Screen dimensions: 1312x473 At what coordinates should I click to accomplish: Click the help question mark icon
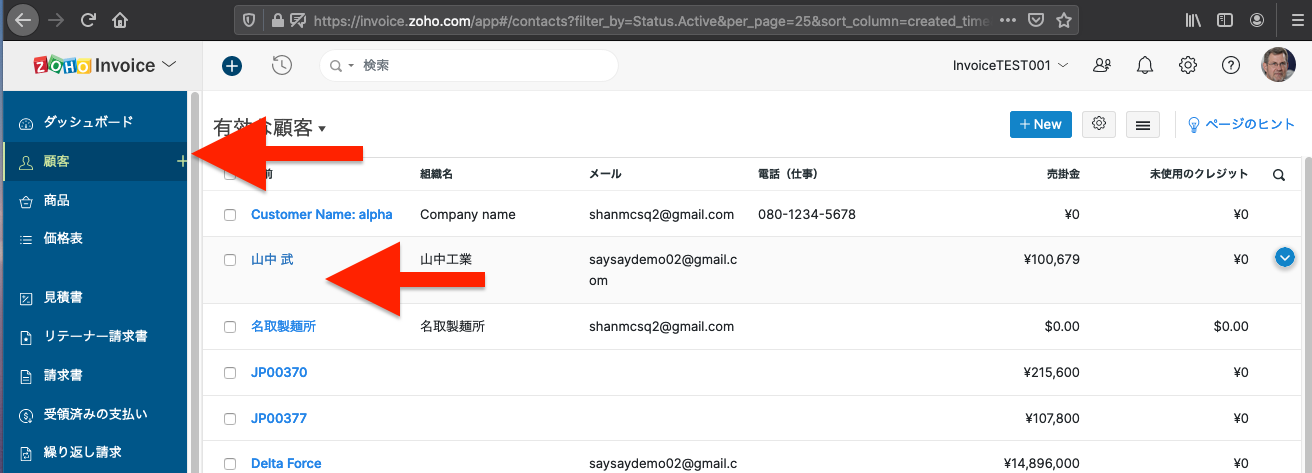pyautogui.click(x=1231, y=66)
